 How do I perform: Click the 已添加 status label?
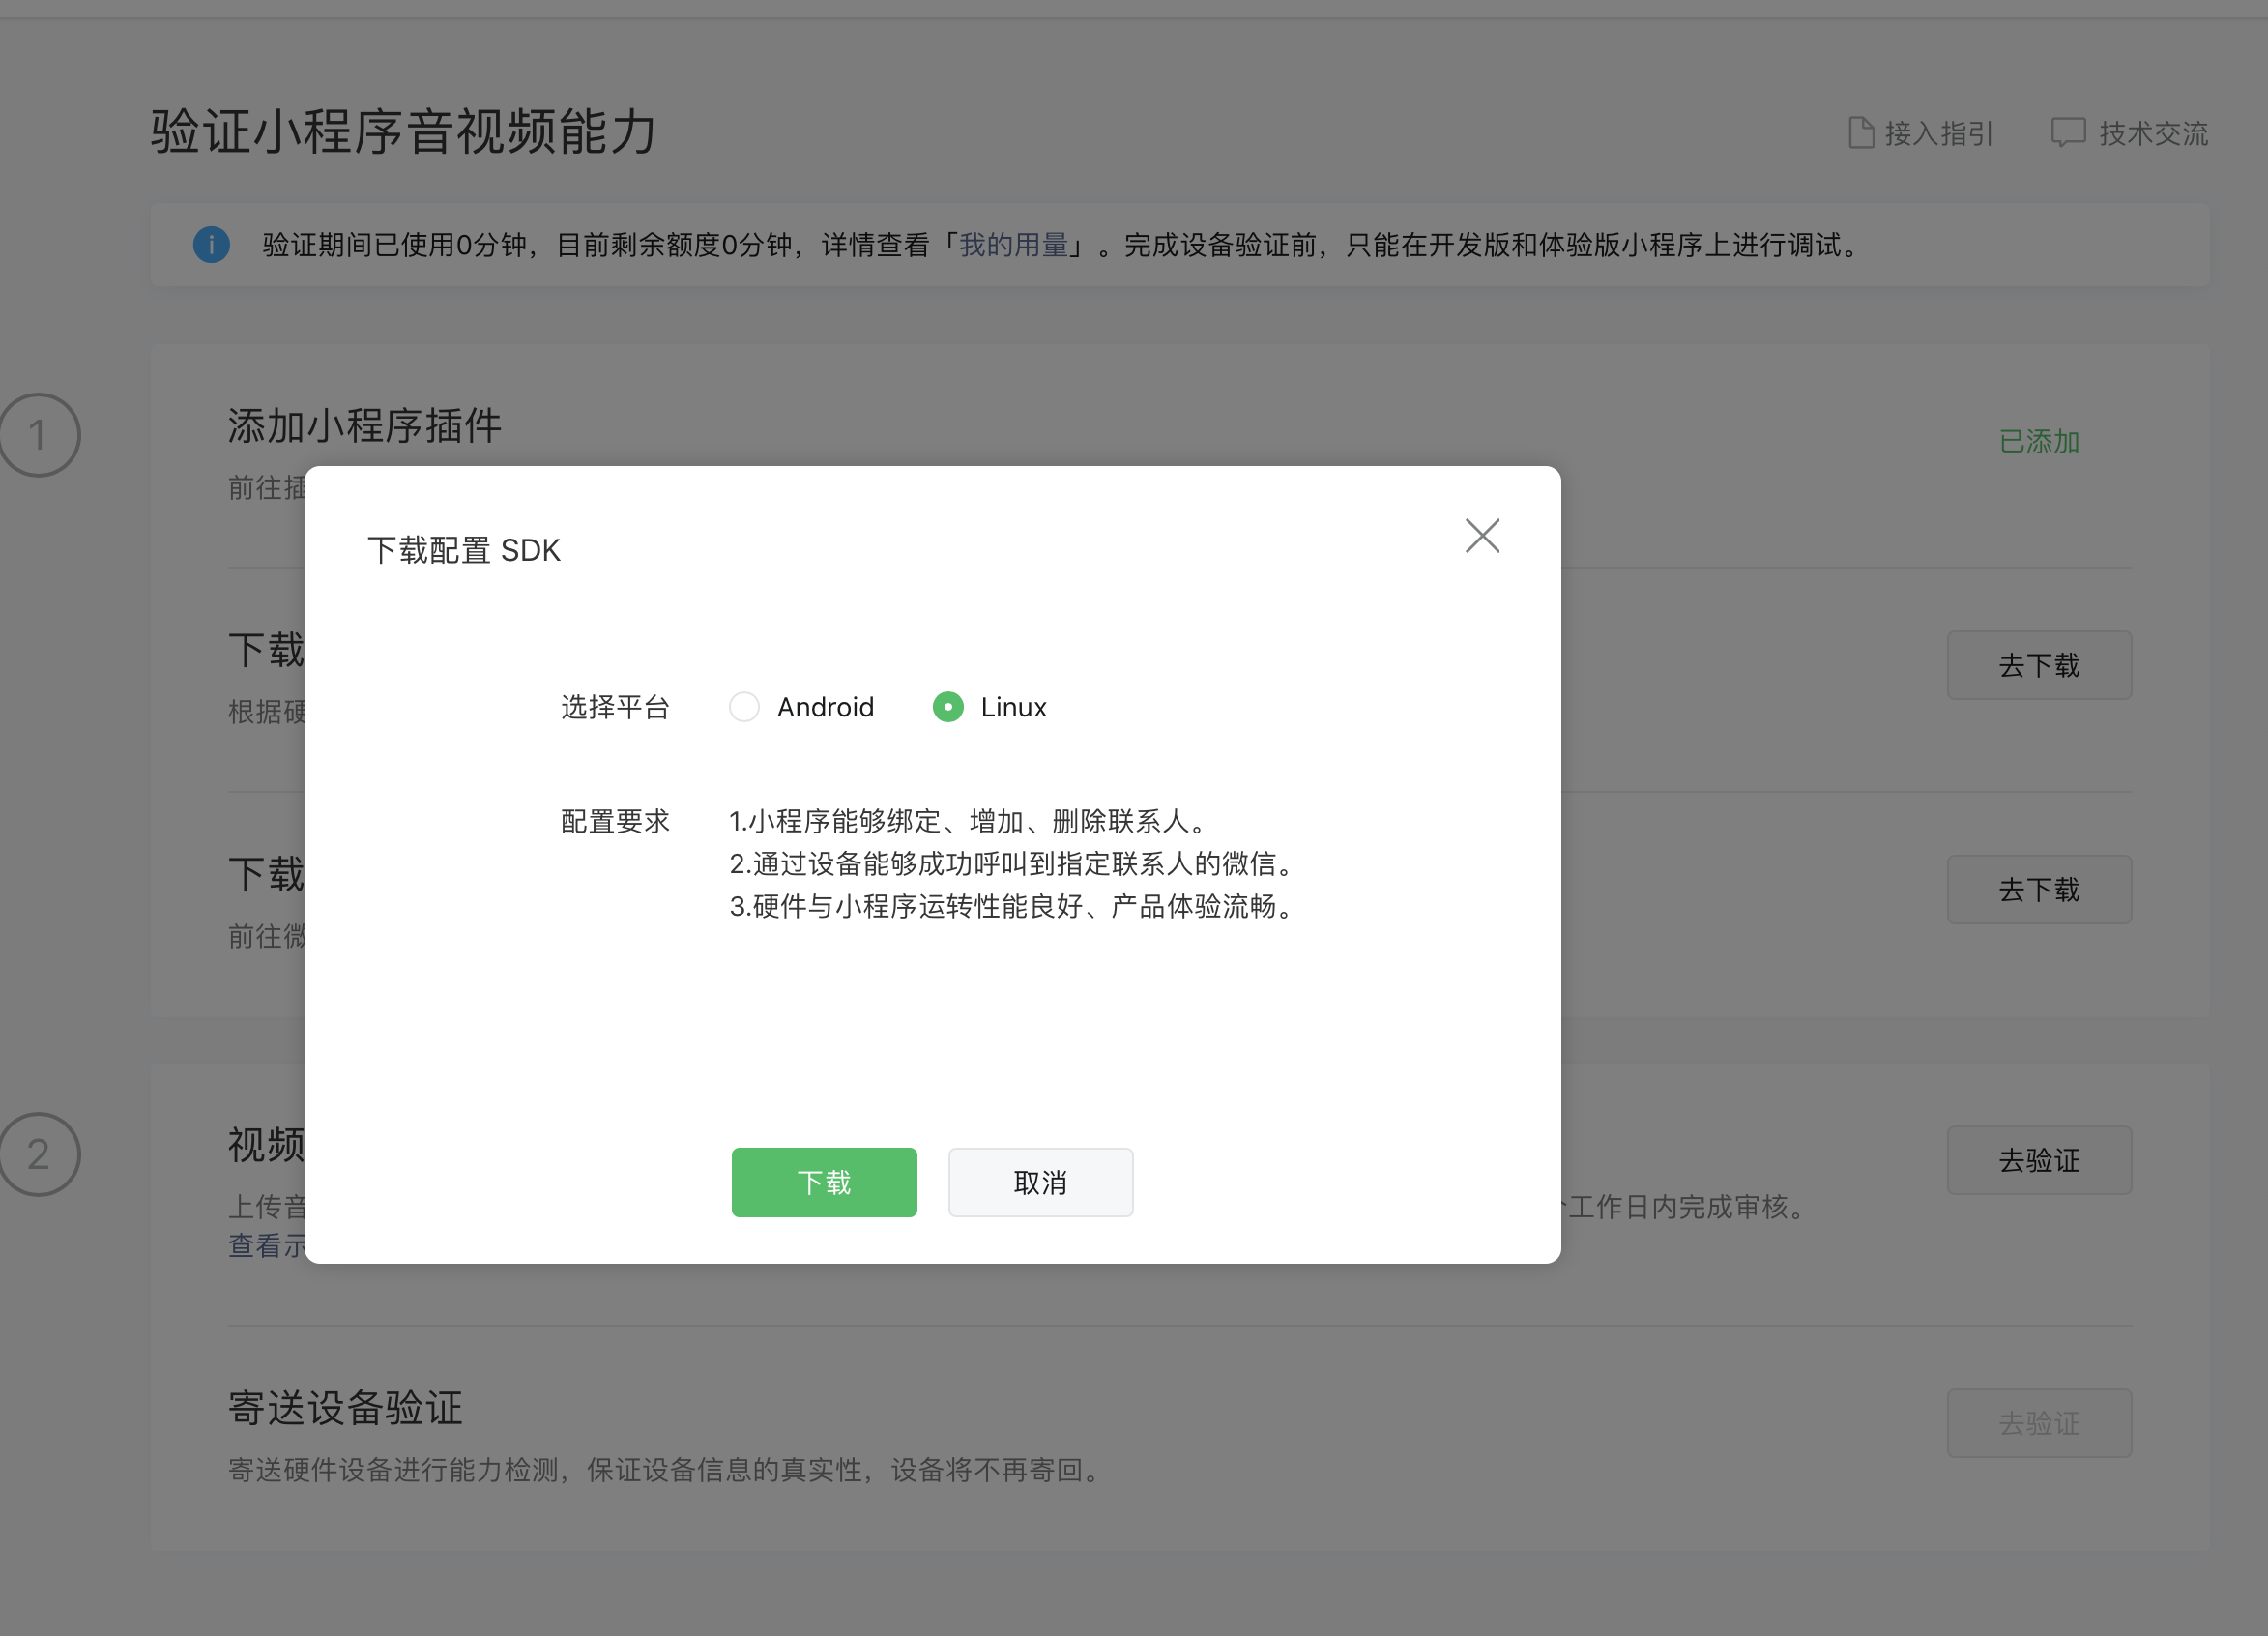[2038, 441]
